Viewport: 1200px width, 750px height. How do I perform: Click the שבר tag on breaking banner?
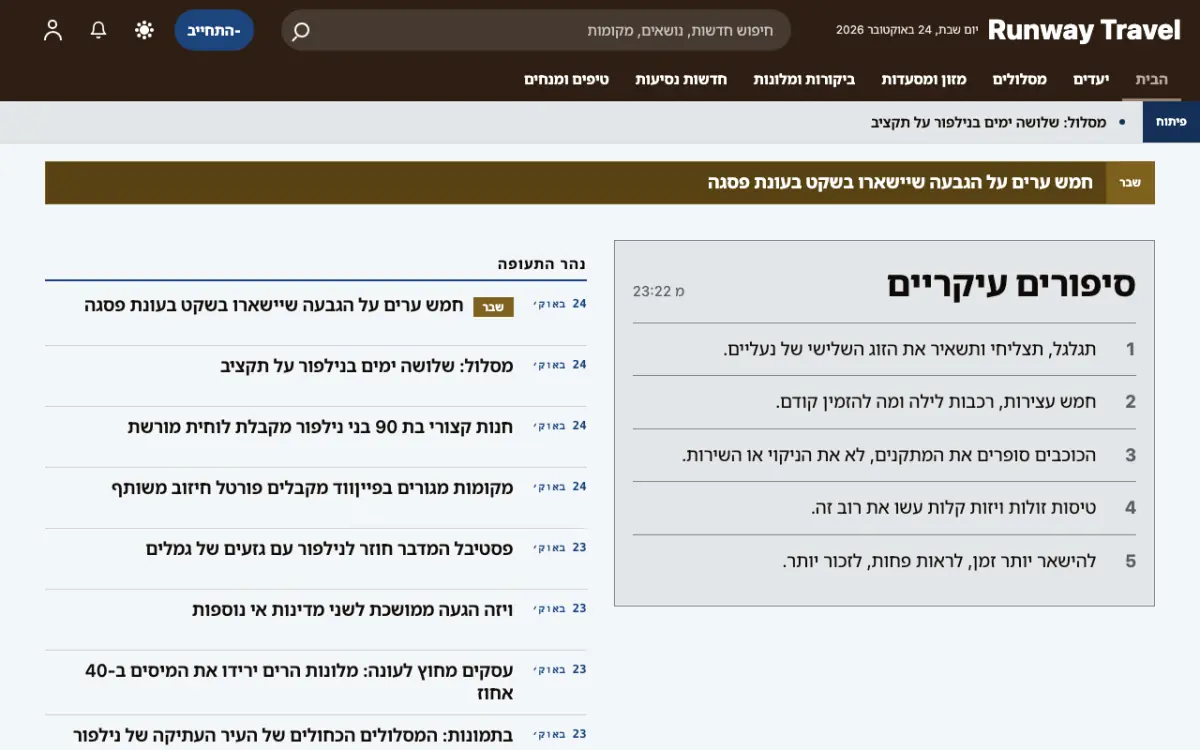[x=1130, y=183]
